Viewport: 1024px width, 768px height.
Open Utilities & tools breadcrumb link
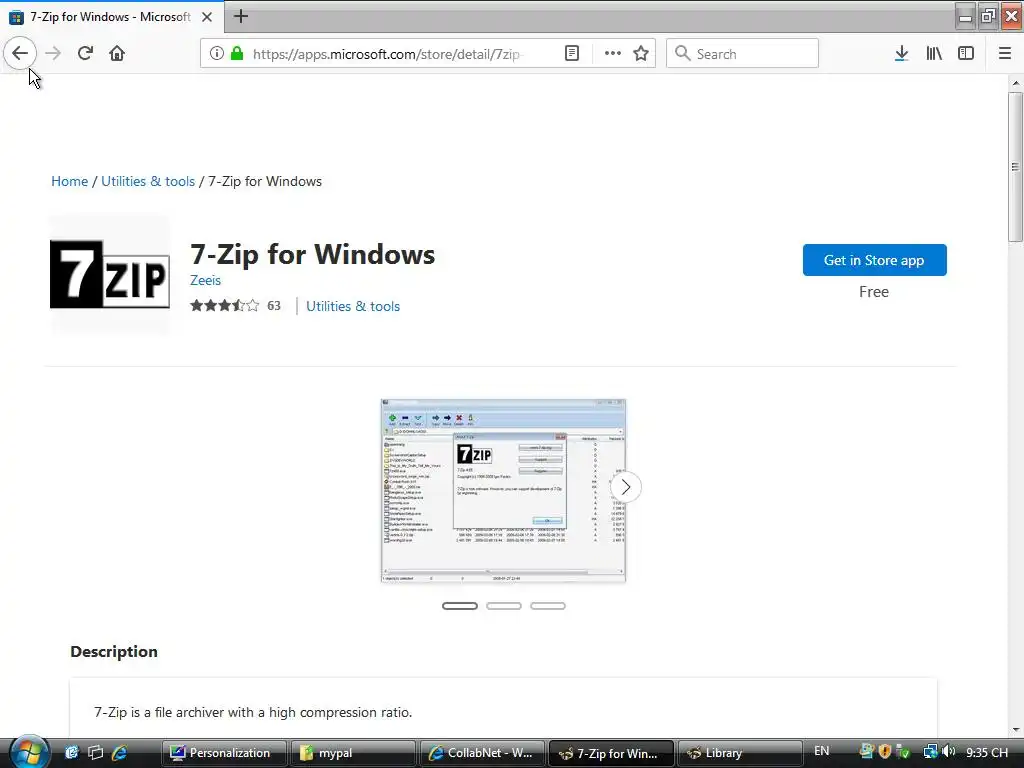click(x=148, y=181)
